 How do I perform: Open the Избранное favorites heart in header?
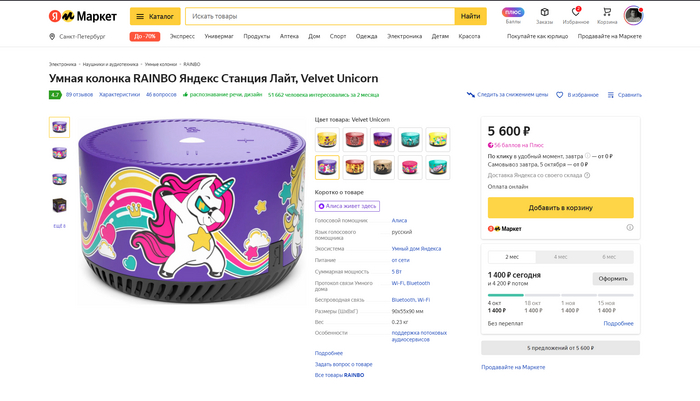[x=575, y=15]
